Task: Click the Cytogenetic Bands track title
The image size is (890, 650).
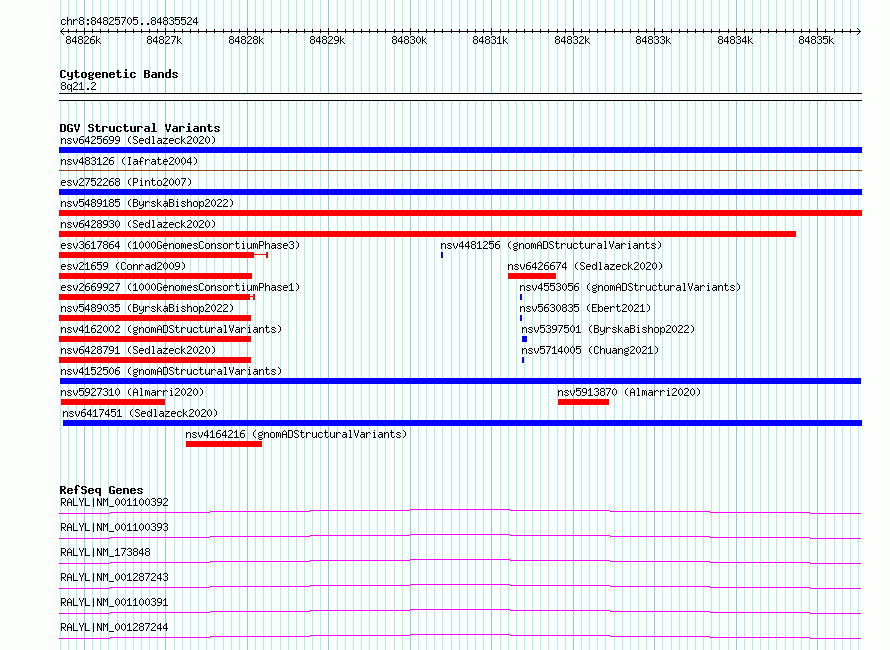Action: pos(119,74)
